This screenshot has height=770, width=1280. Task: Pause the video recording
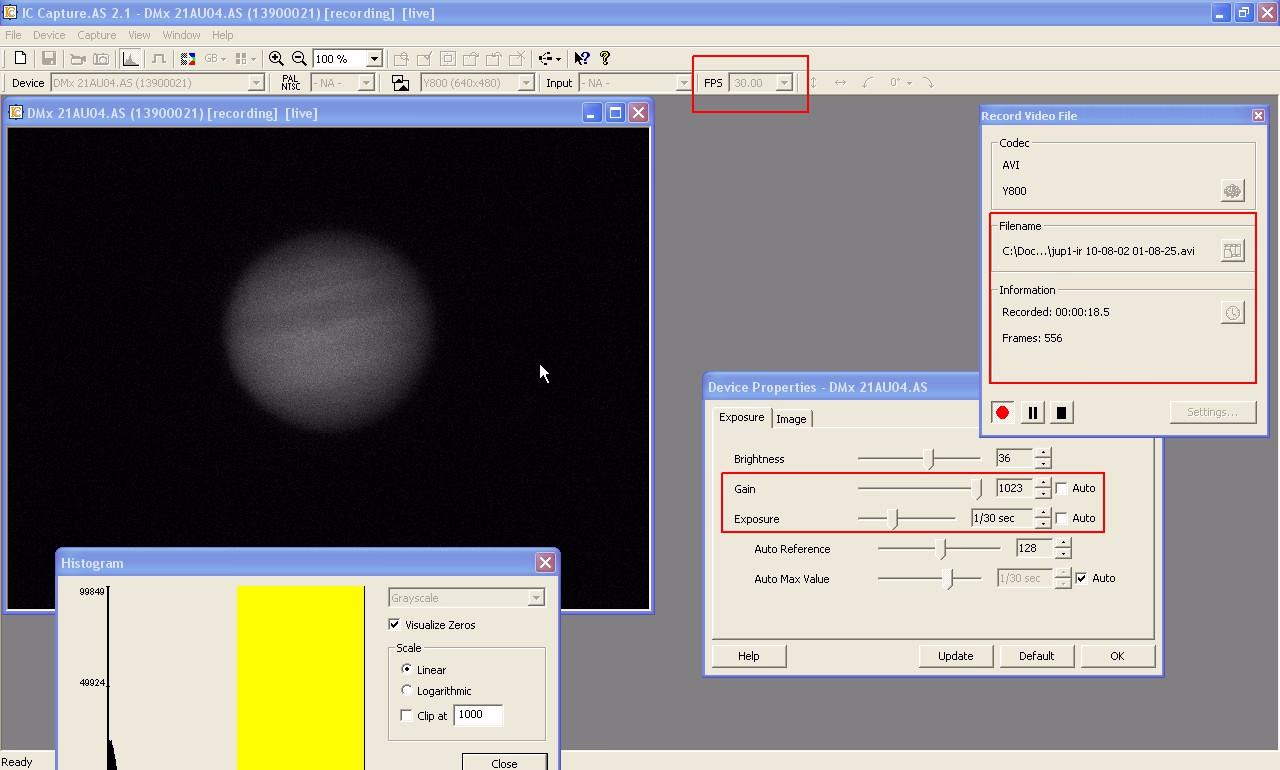coord(1032,412)
